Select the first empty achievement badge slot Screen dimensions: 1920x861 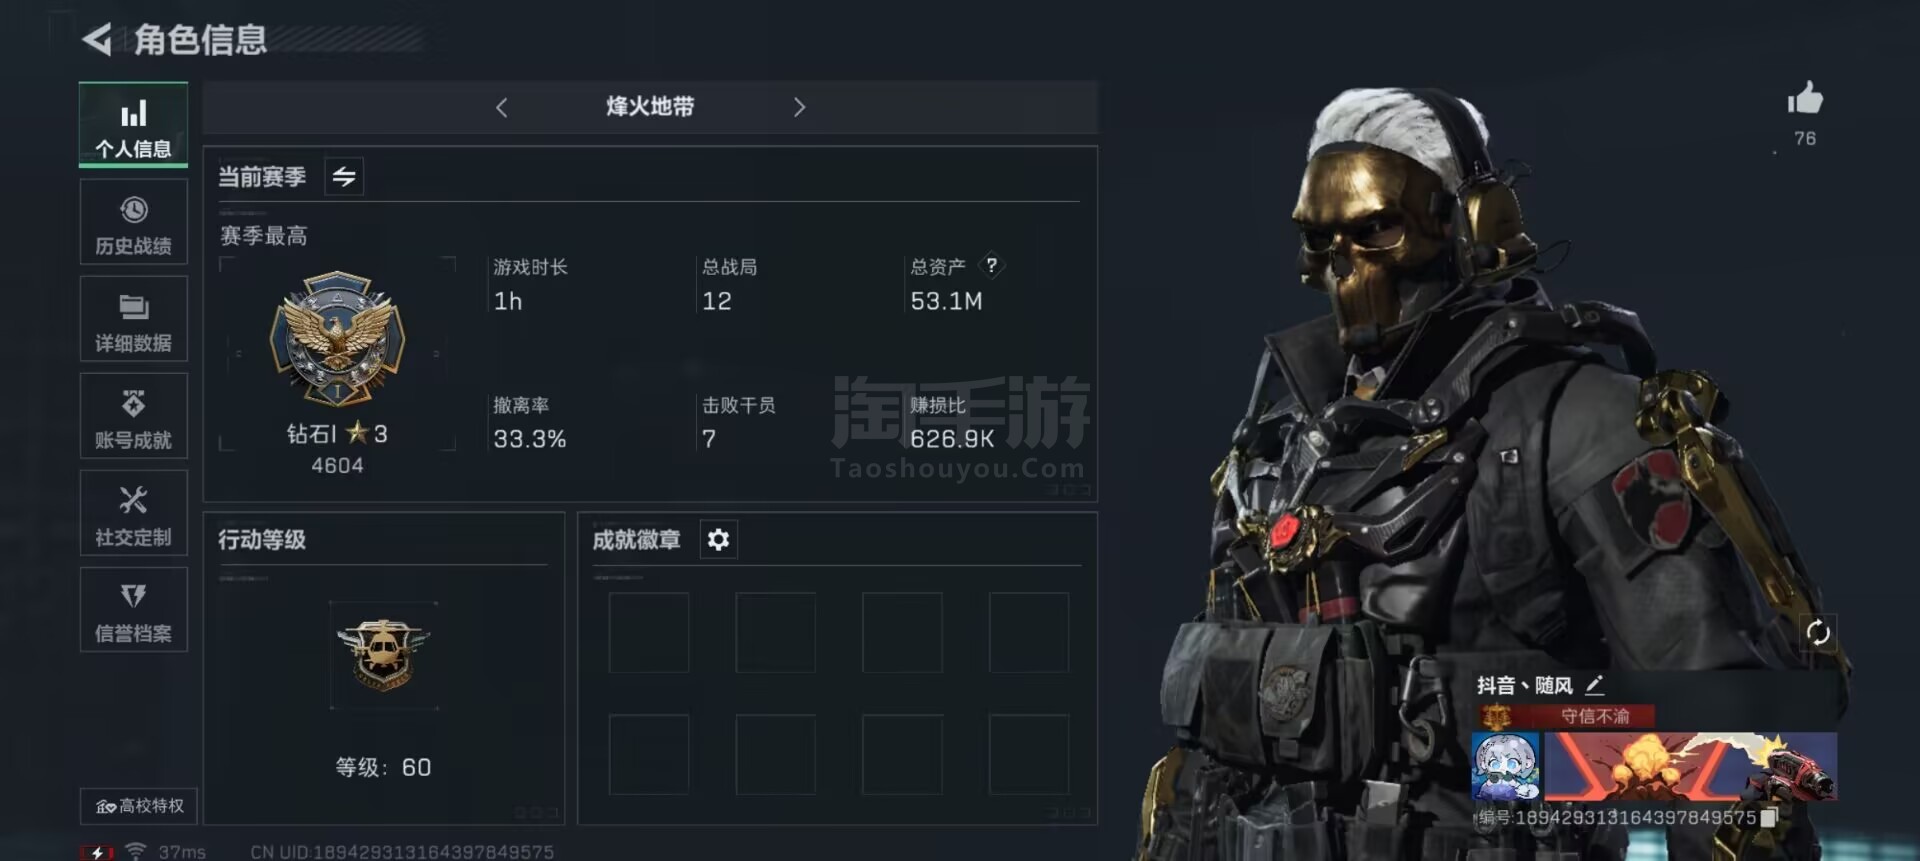pyautogui.click(x=649, y=633)
